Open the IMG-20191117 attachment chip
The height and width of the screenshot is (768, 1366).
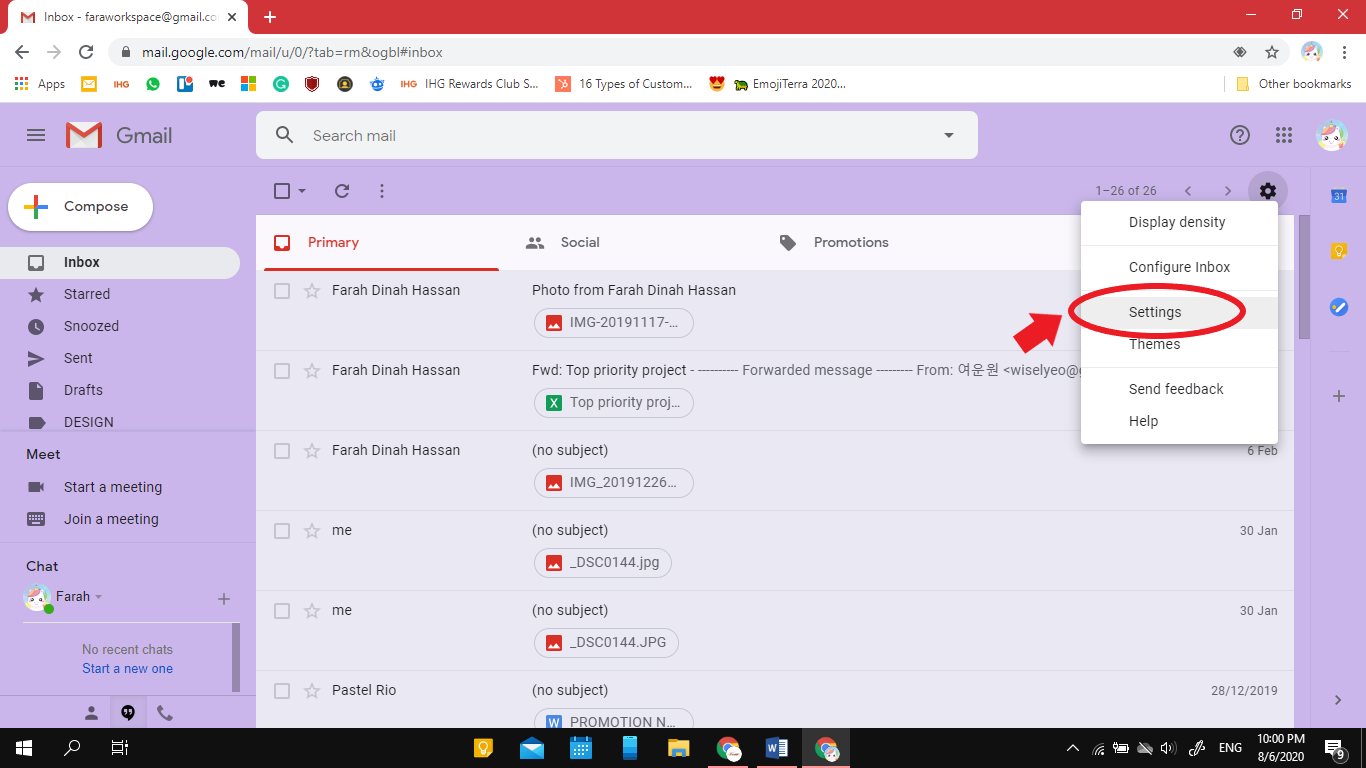tap(614, 323)
